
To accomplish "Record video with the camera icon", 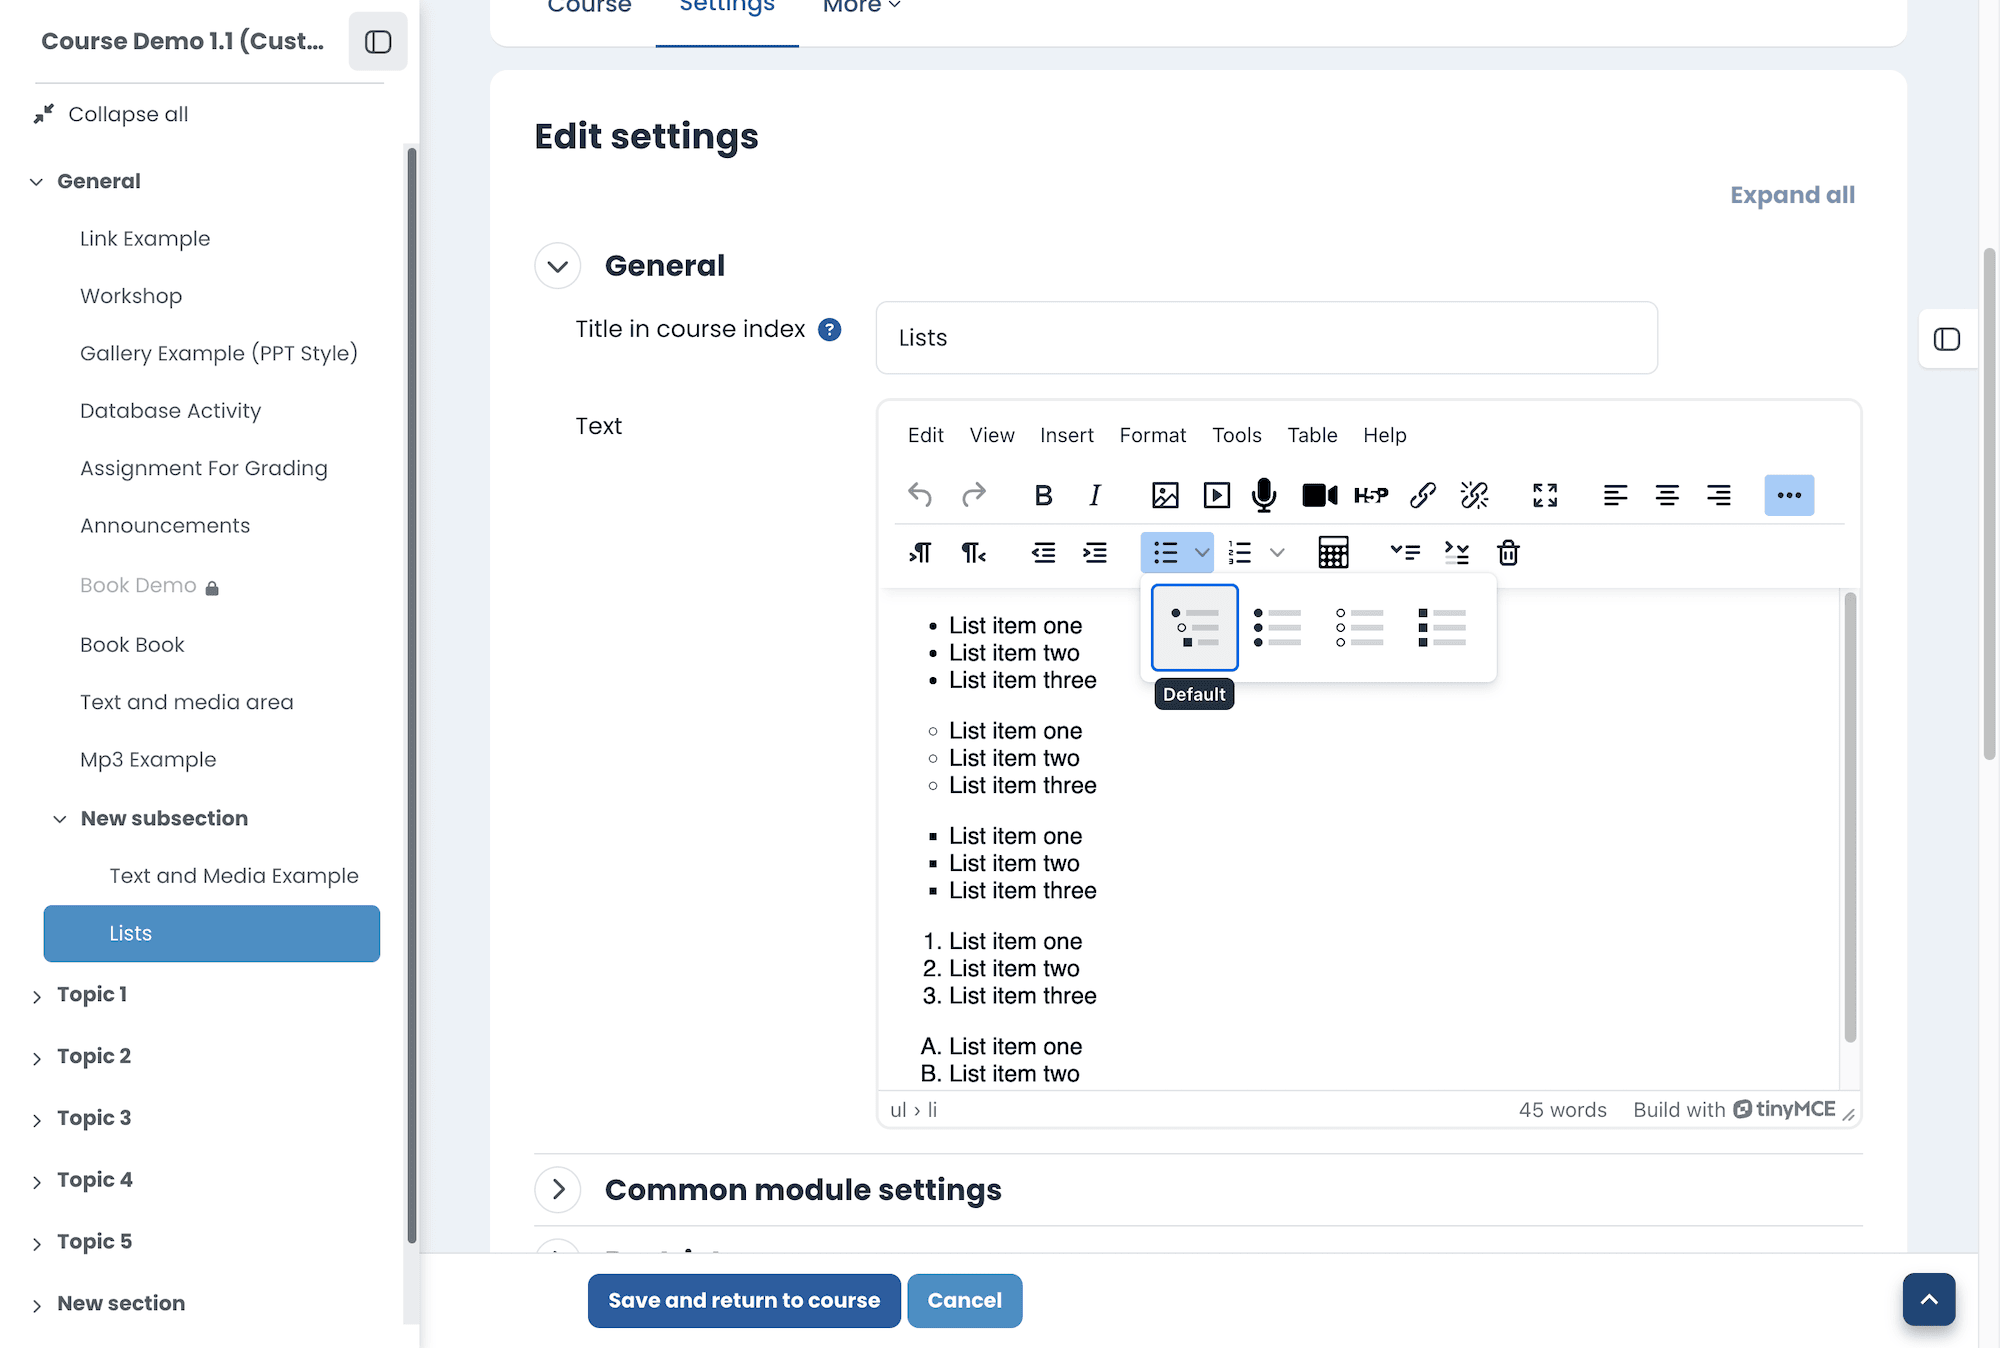I will click(1320, 495).
